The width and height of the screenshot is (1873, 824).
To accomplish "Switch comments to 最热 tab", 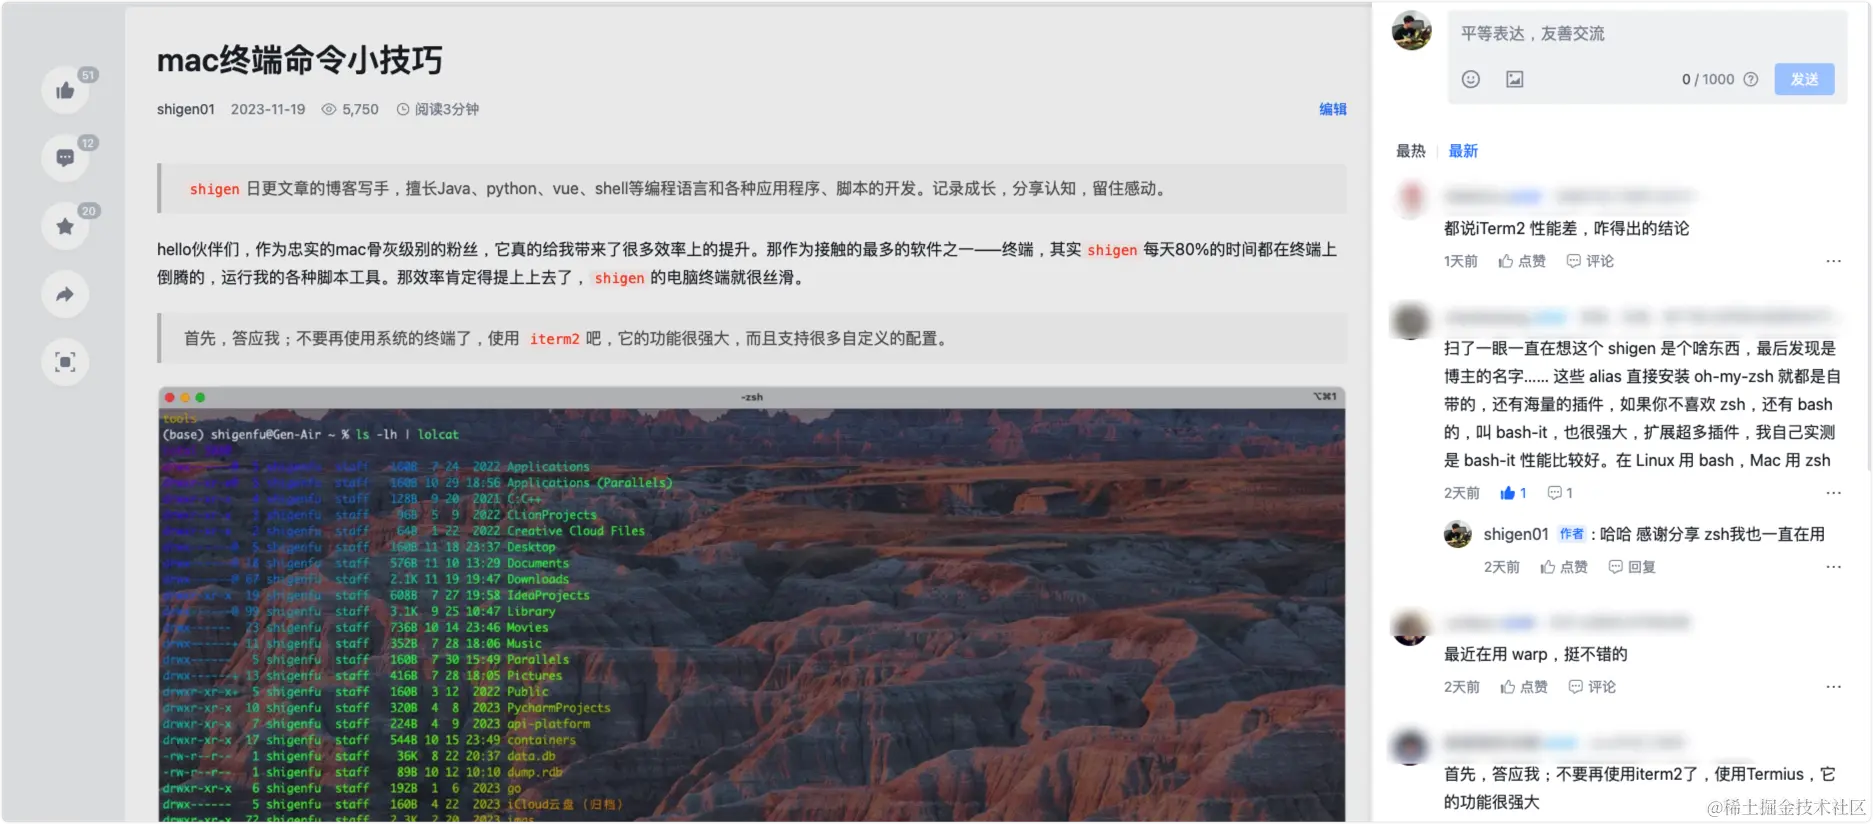I will click(1410, 151).
